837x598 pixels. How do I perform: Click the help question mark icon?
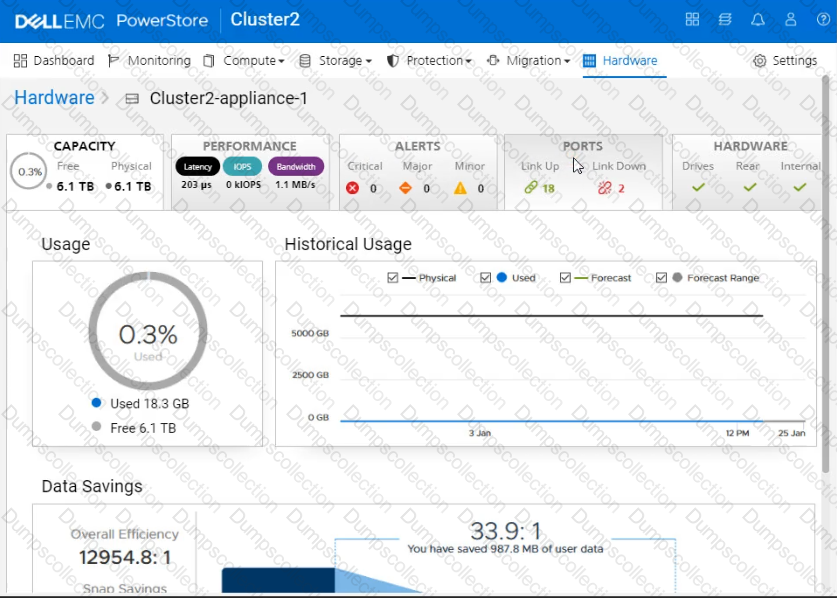823,20
